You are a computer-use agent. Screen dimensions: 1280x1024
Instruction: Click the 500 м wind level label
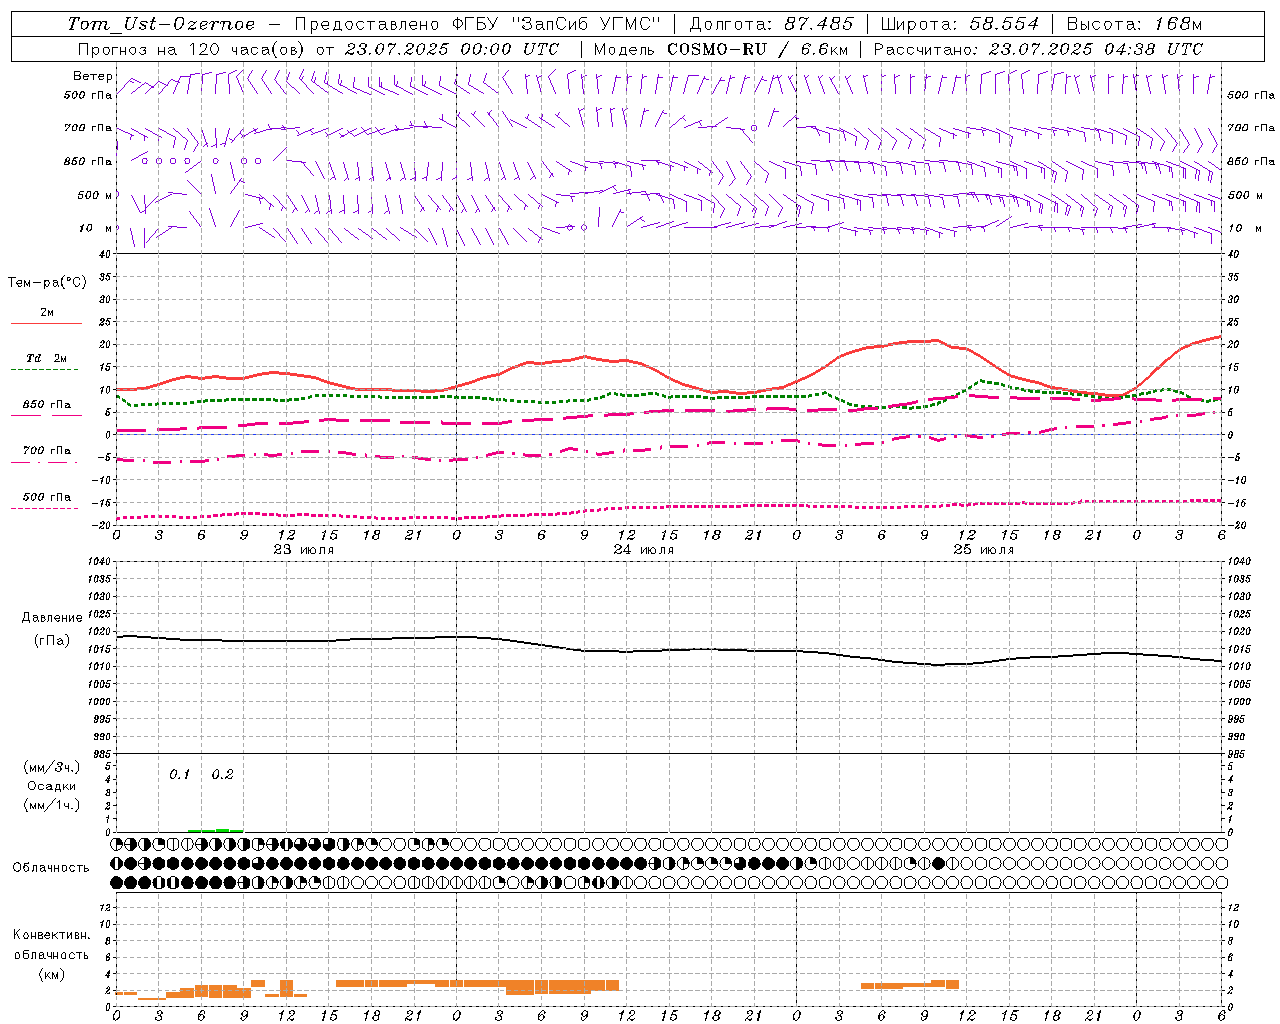click(x=95, y=196)
